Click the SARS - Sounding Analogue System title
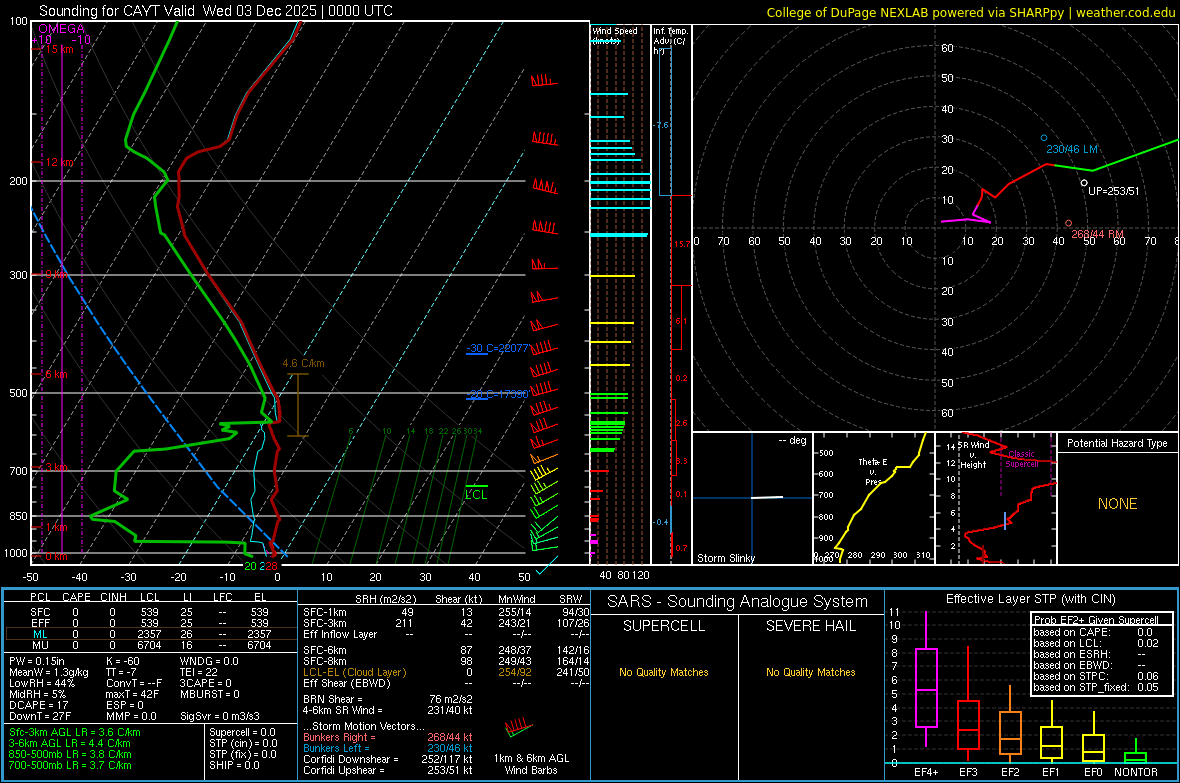1180x783 pixels. coord(737,602)
